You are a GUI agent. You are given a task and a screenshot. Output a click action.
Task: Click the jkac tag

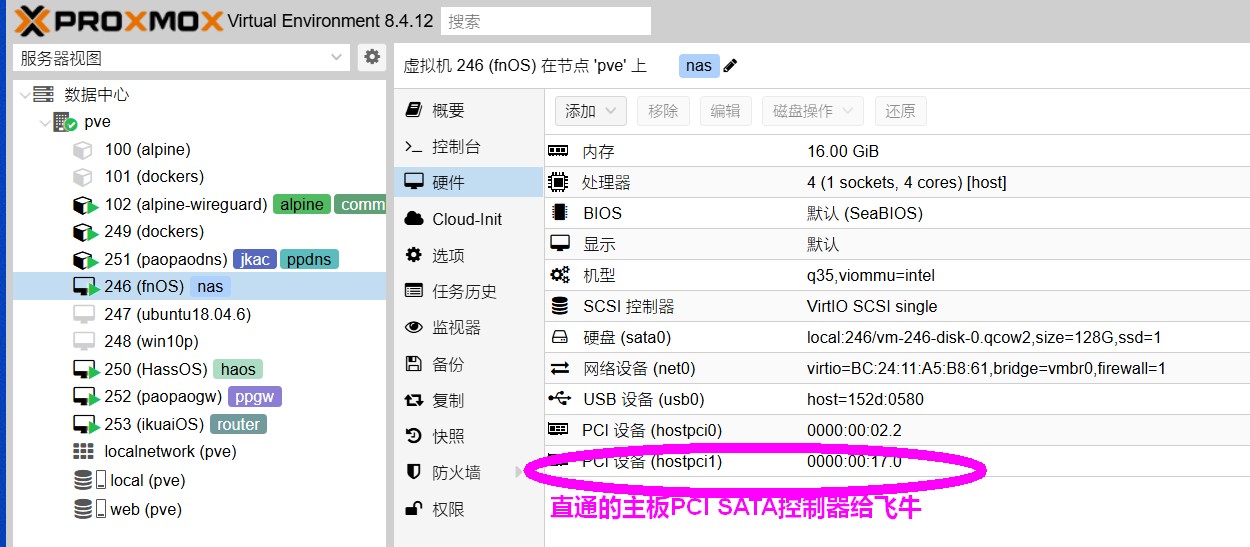click(255, 259)
